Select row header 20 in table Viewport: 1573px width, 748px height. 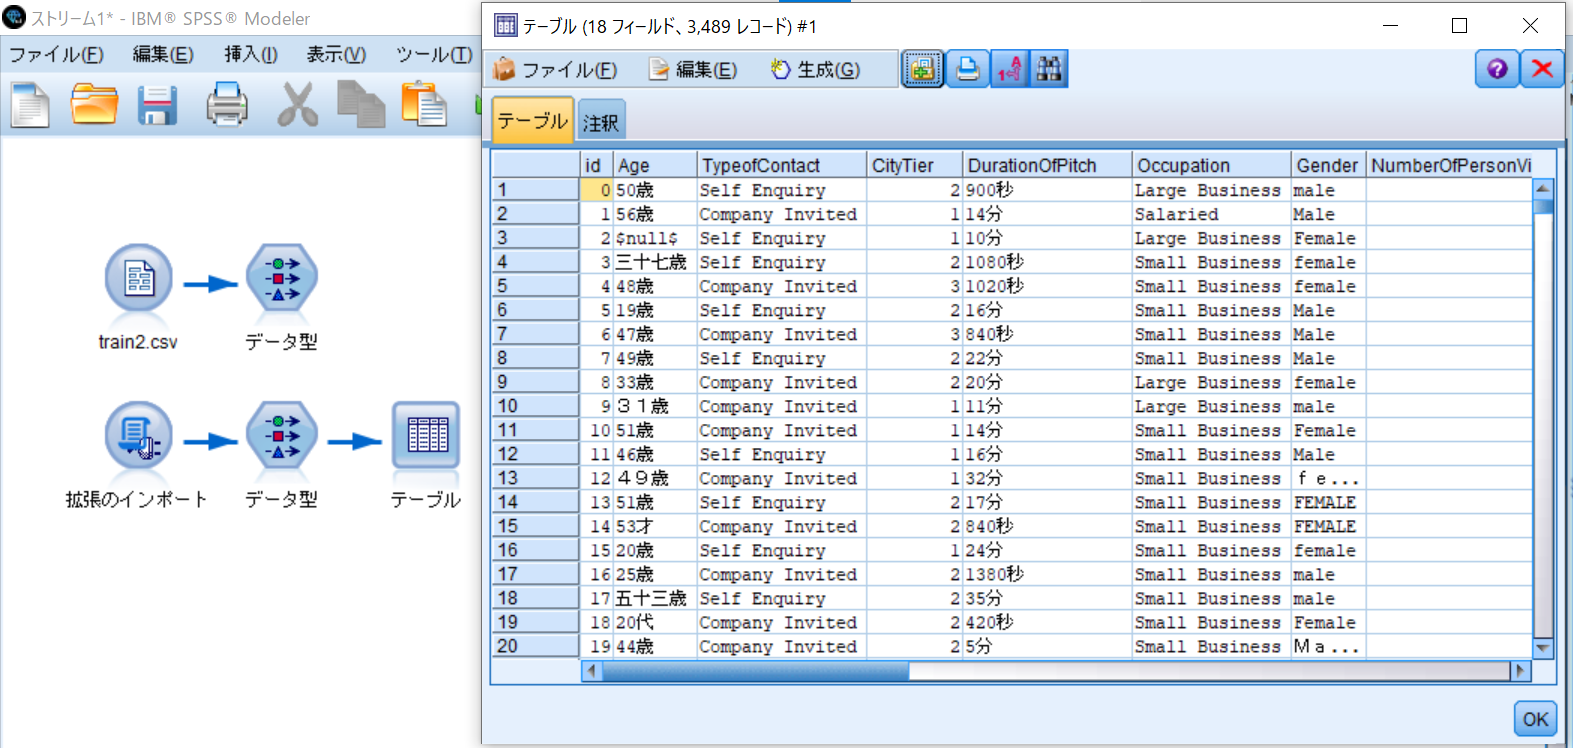(x=536, y=646)
